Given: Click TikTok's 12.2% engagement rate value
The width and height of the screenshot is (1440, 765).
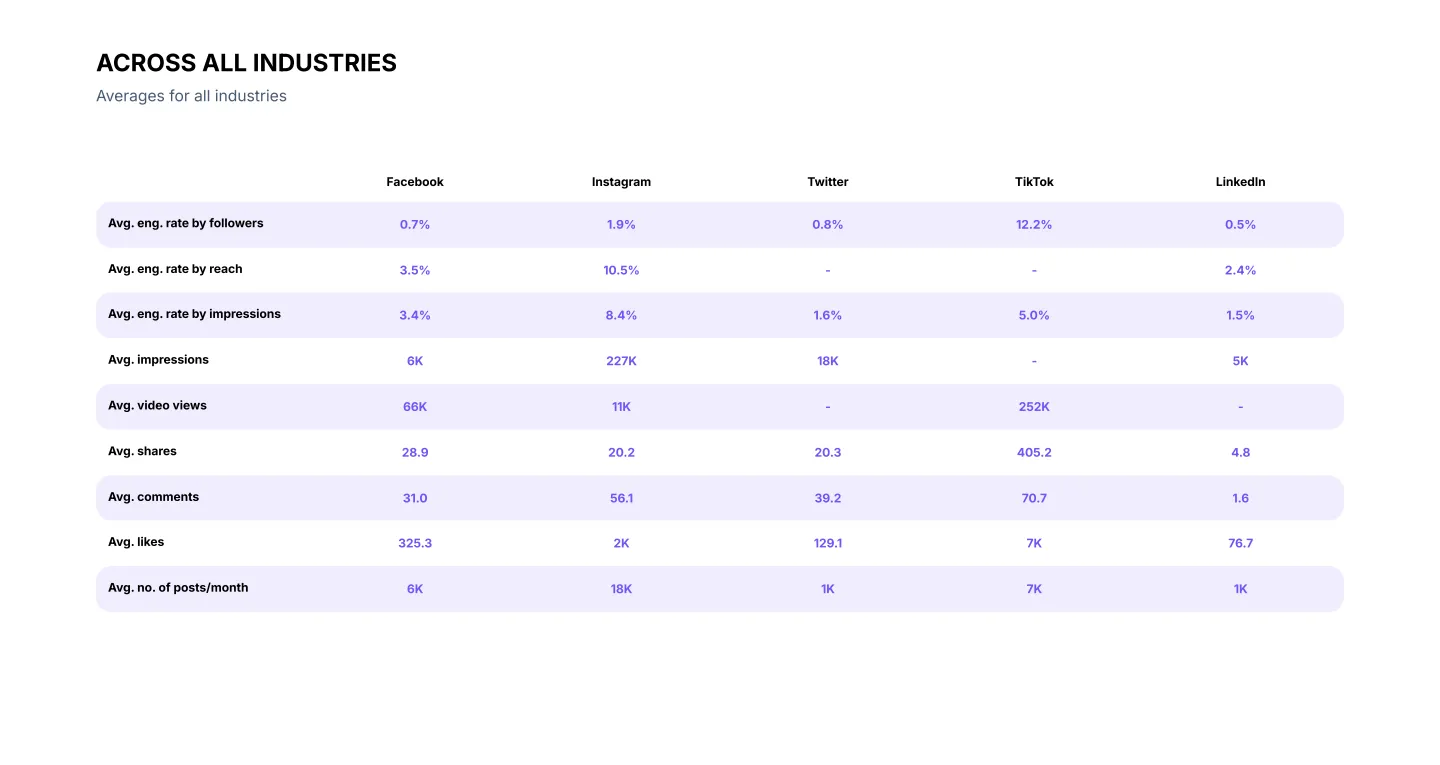Looking at the screenshot, I should click(1034, 225).
